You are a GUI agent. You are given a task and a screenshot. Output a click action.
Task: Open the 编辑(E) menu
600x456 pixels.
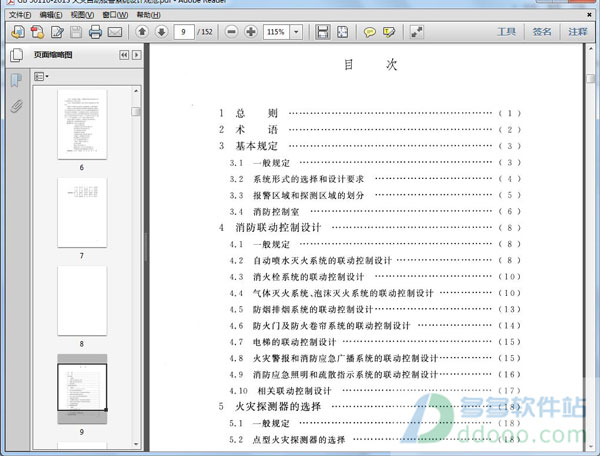(51, 15)
